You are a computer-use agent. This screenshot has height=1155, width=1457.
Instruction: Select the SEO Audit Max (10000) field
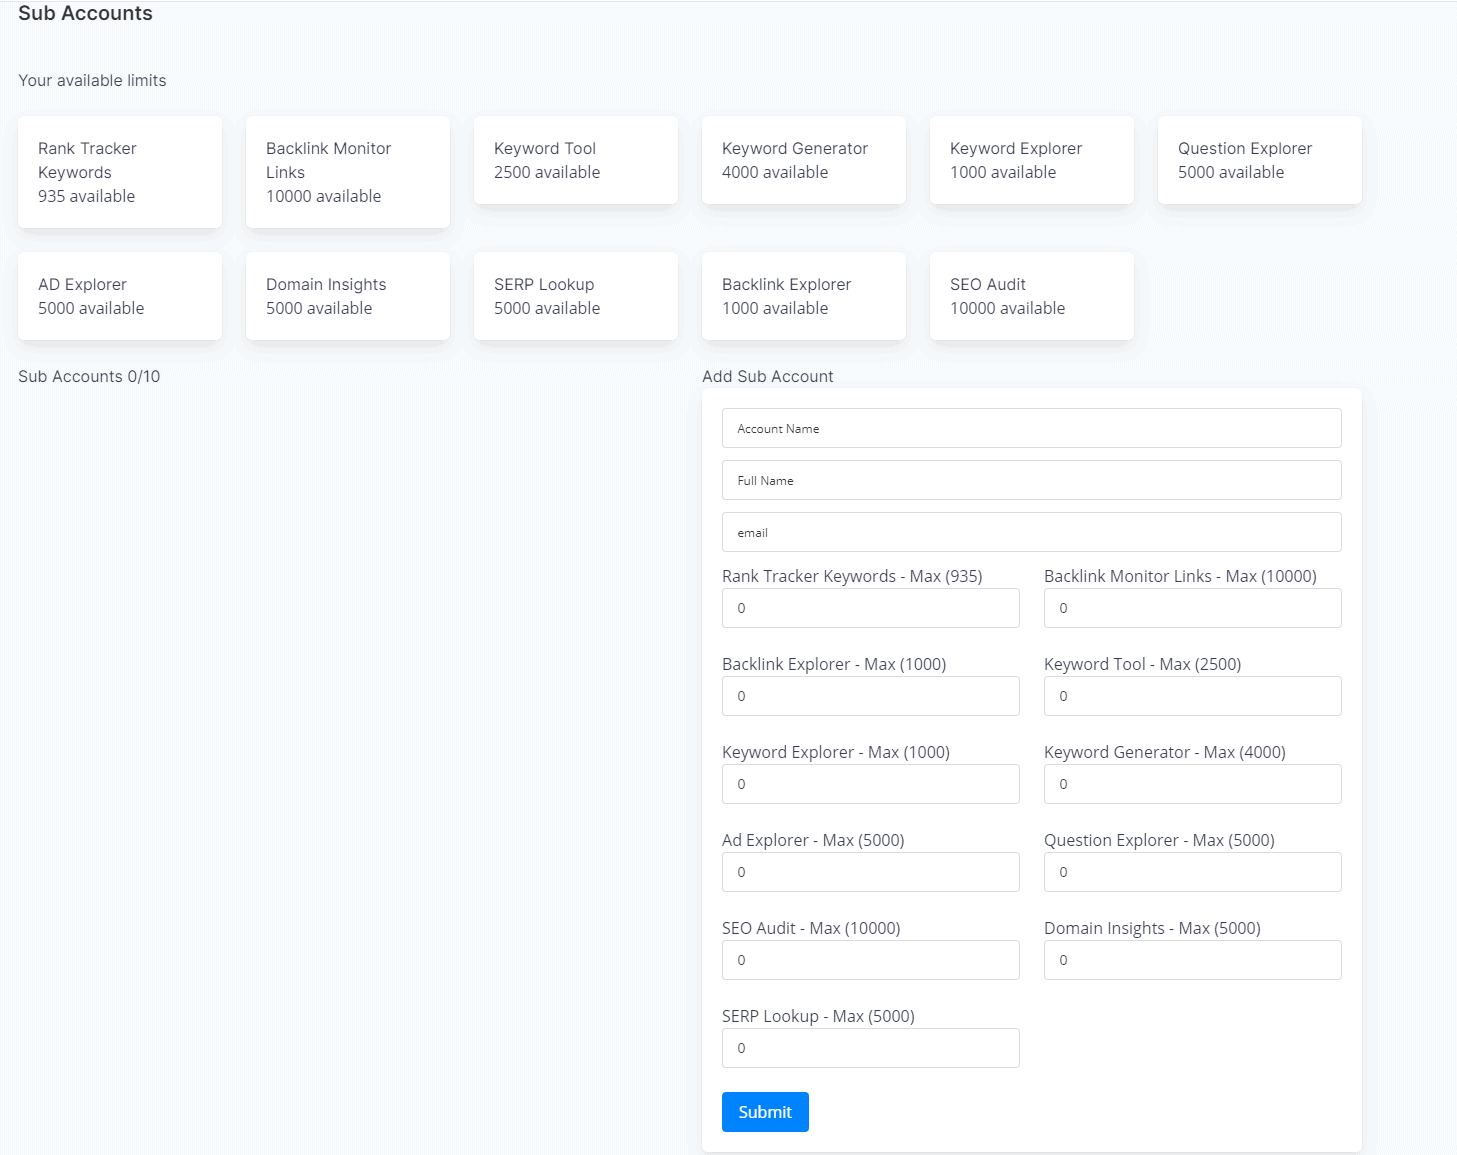pyautogui.click(x=870, y=960)
